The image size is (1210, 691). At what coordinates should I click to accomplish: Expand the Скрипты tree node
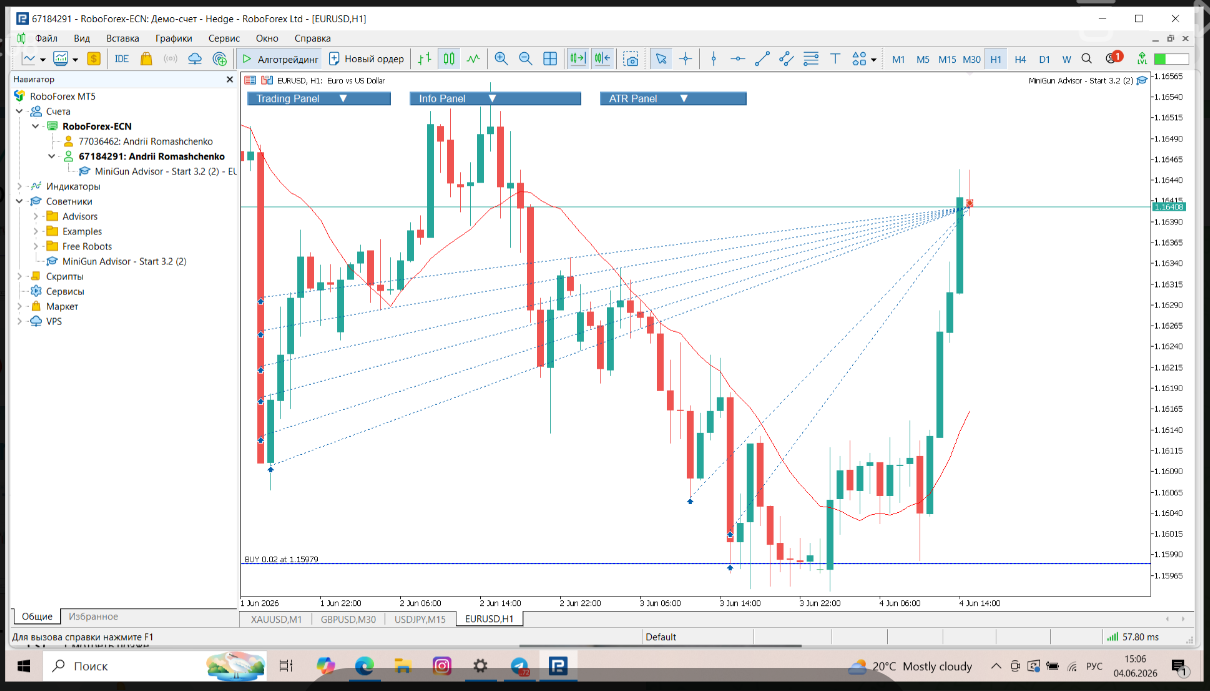coord(21,276)
